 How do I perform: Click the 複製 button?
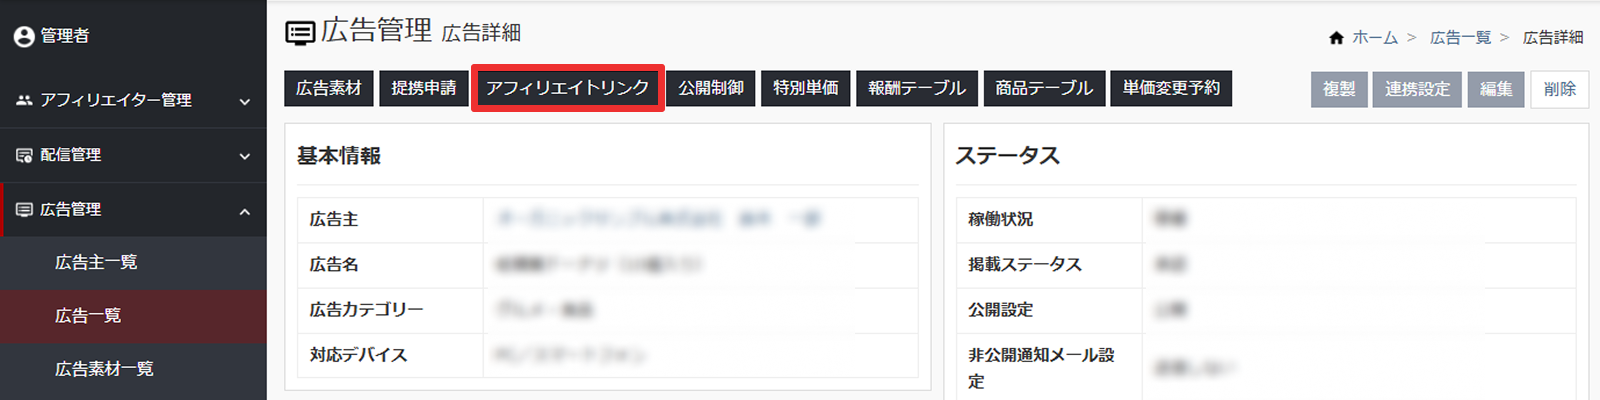(x=1339, y=89)
